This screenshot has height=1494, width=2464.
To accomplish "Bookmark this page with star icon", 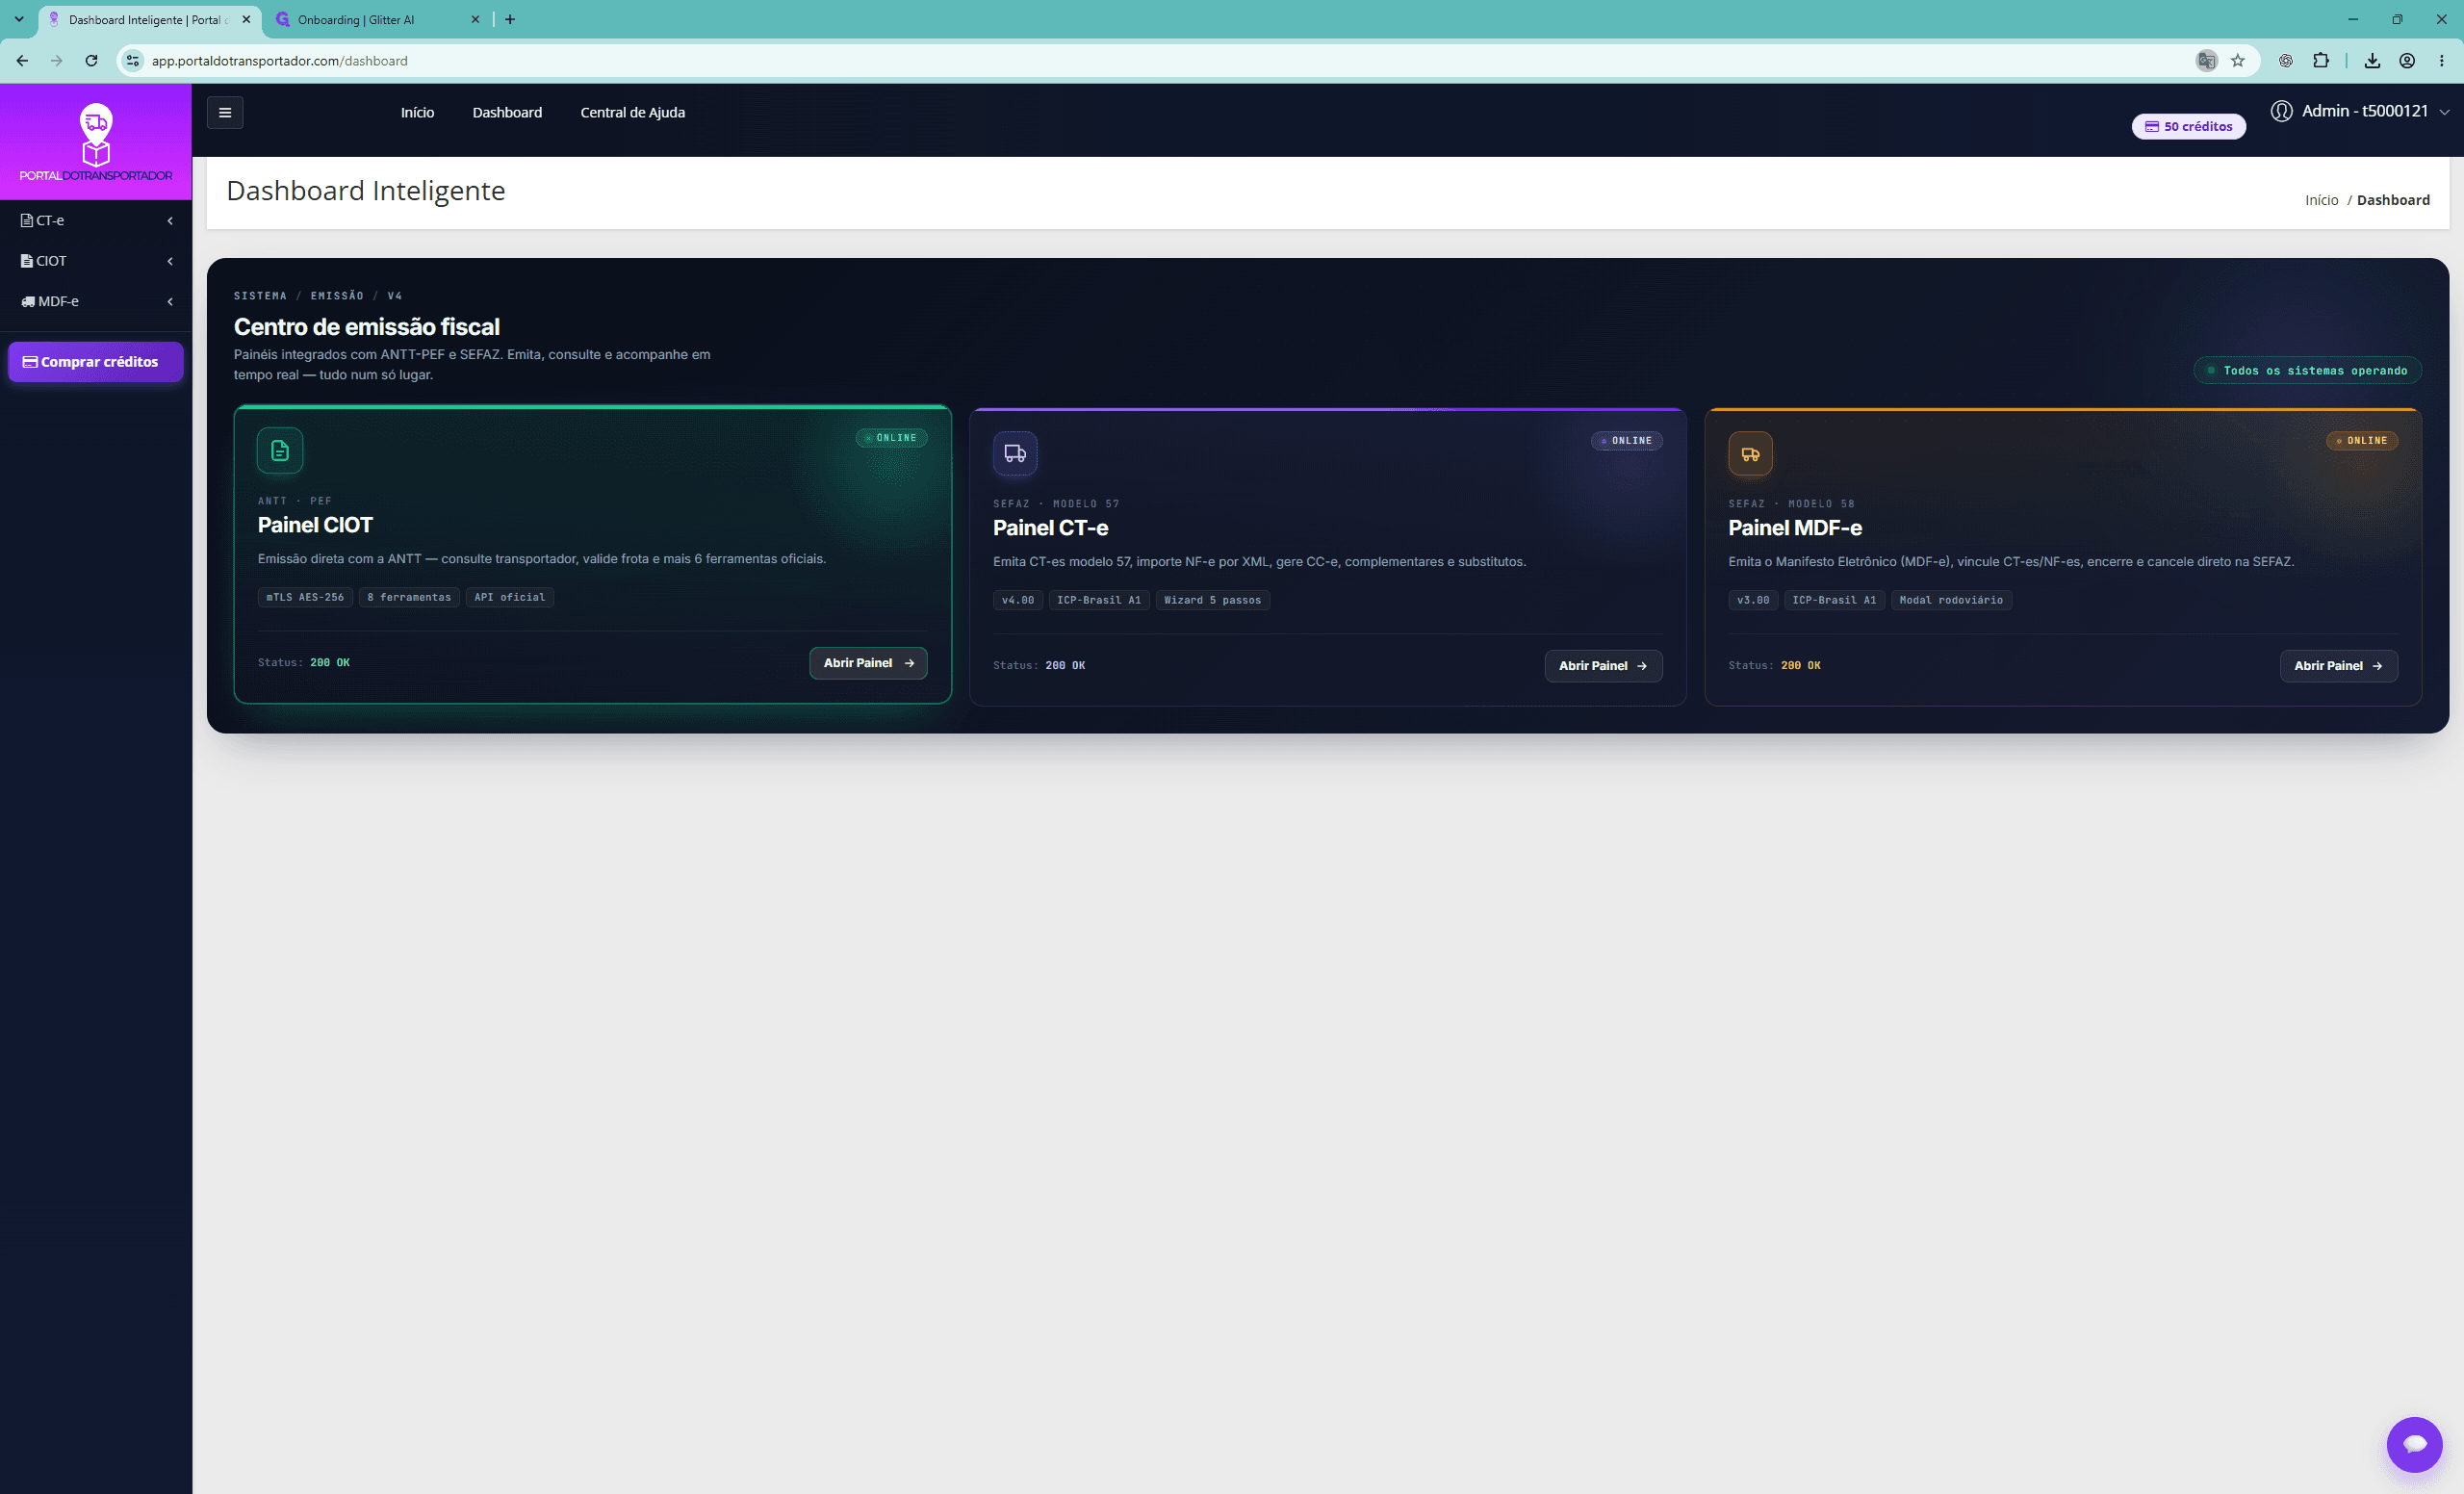I will point(2237,61).
